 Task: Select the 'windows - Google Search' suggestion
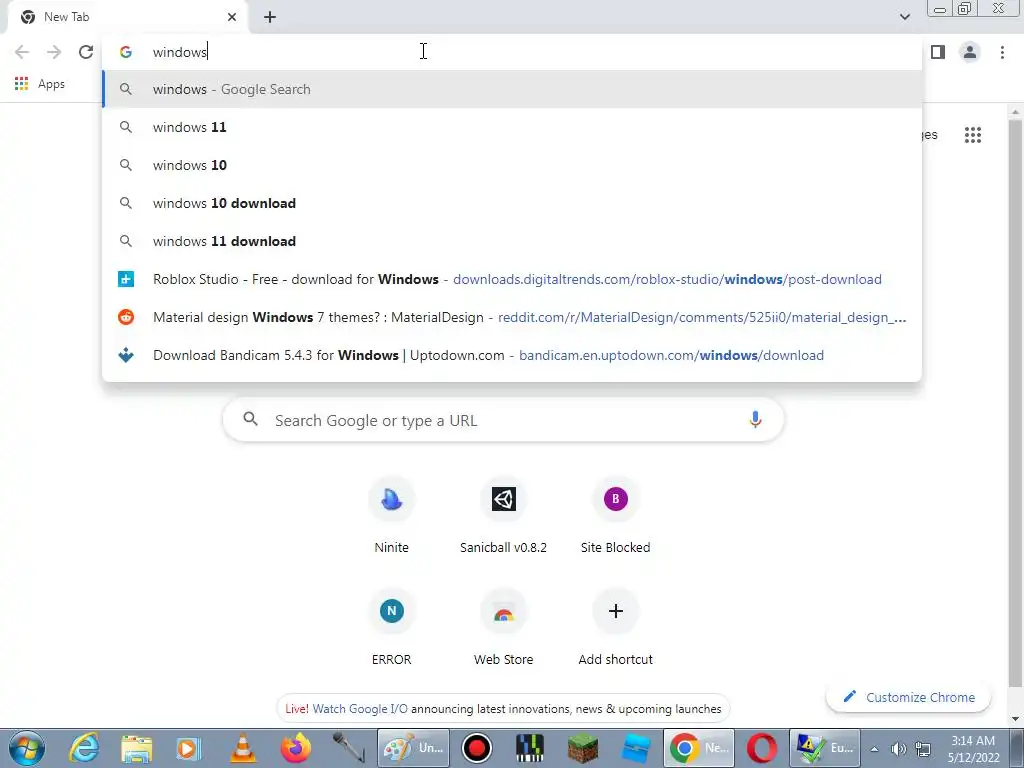(512, 89)
